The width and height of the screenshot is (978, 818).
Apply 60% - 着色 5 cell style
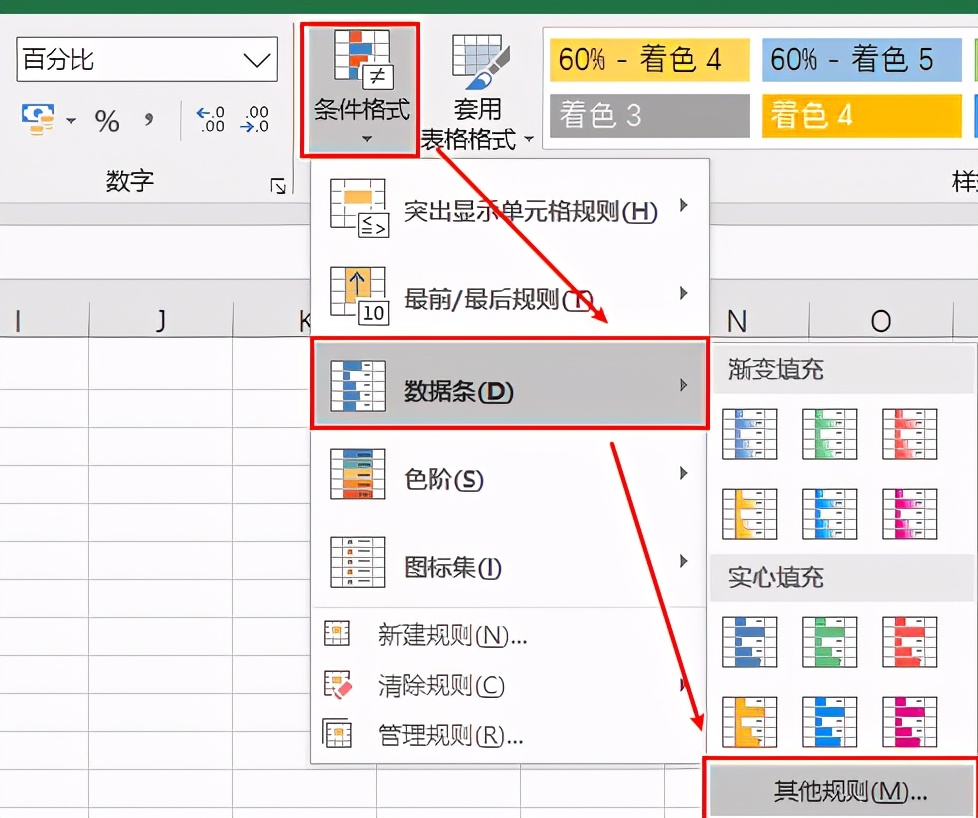coord(861,60)
